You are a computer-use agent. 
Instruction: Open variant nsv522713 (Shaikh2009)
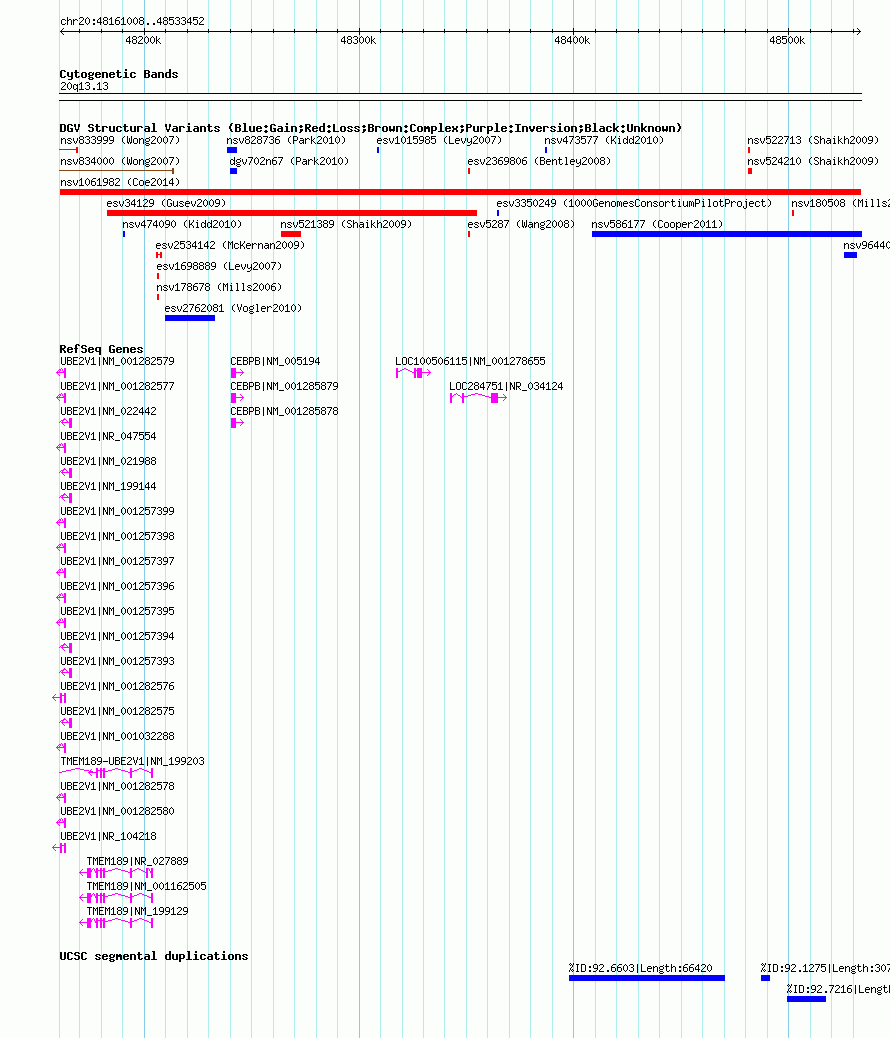[813, 140]
